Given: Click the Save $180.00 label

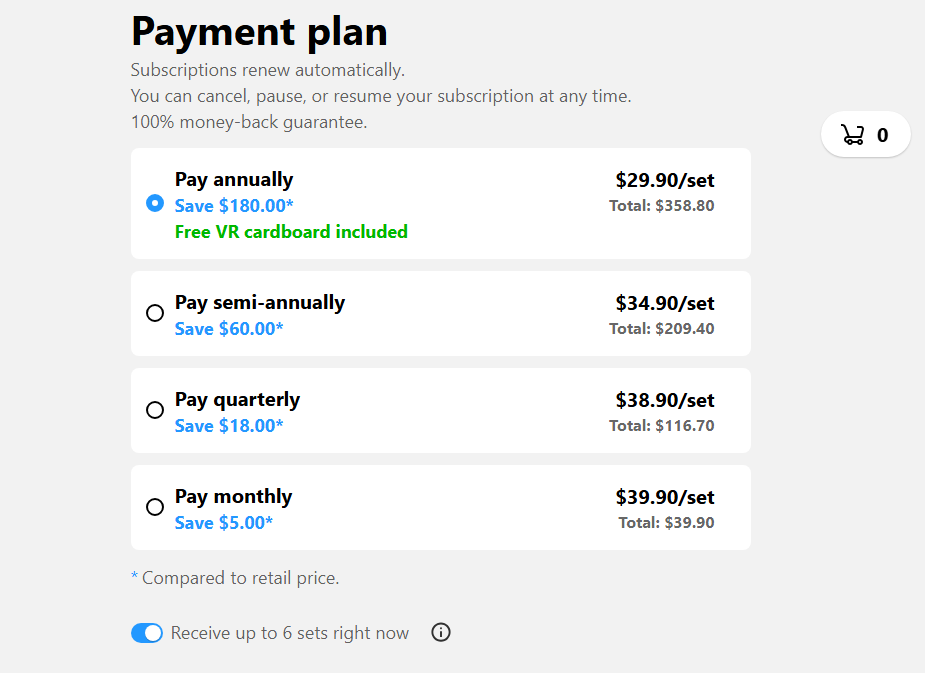Looking at the screenshot, I should point(234,206).
